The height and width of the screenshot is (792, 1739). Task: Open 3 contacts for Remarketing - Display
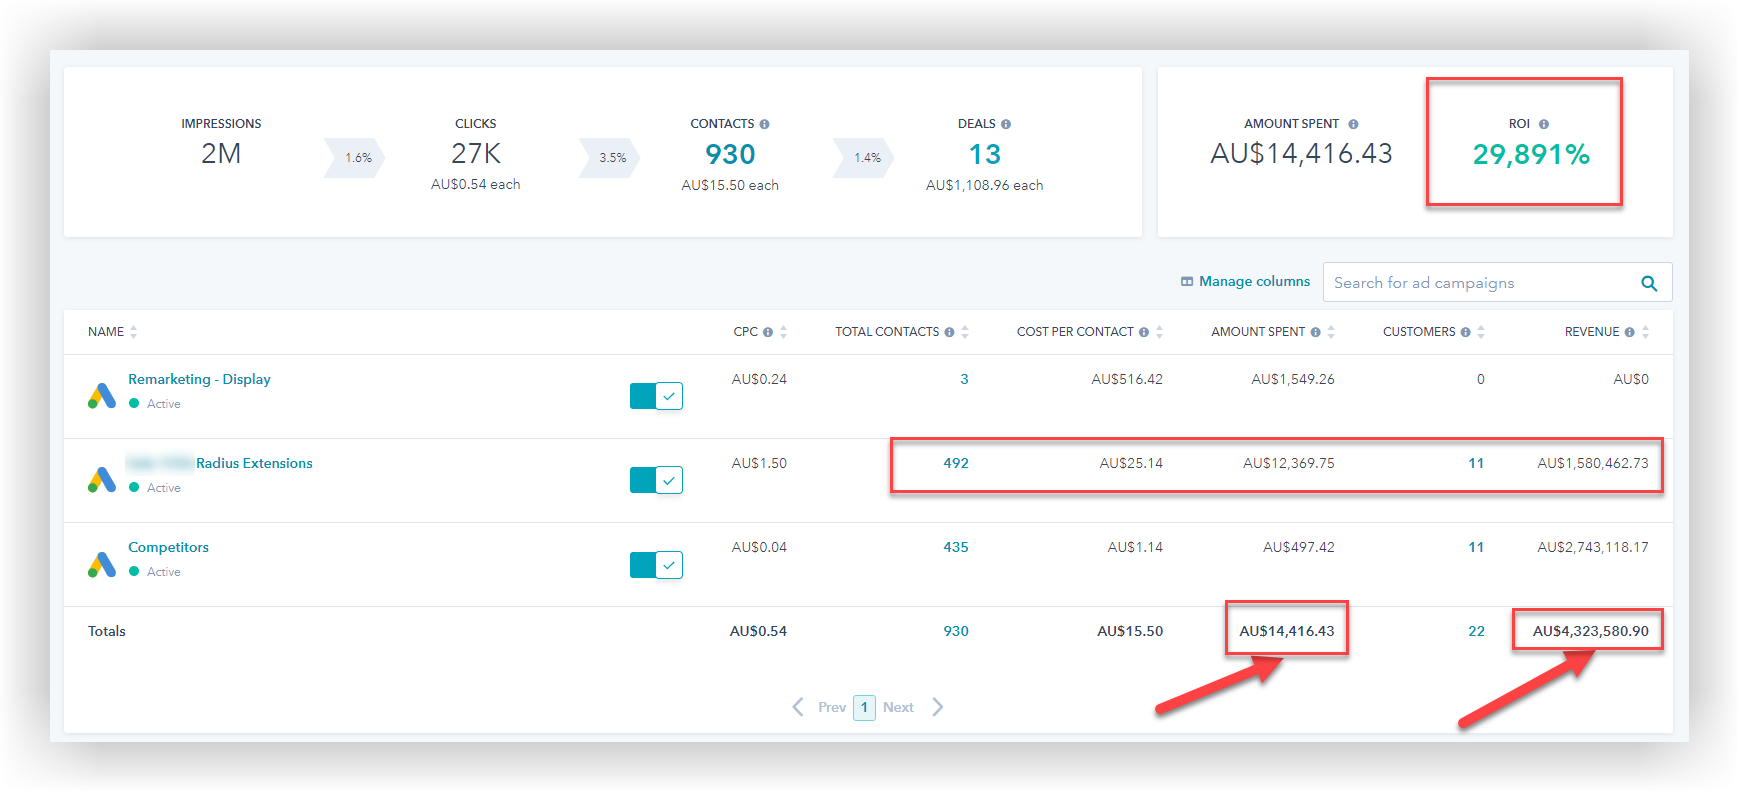pyautogui.click(x=964, y=379)
